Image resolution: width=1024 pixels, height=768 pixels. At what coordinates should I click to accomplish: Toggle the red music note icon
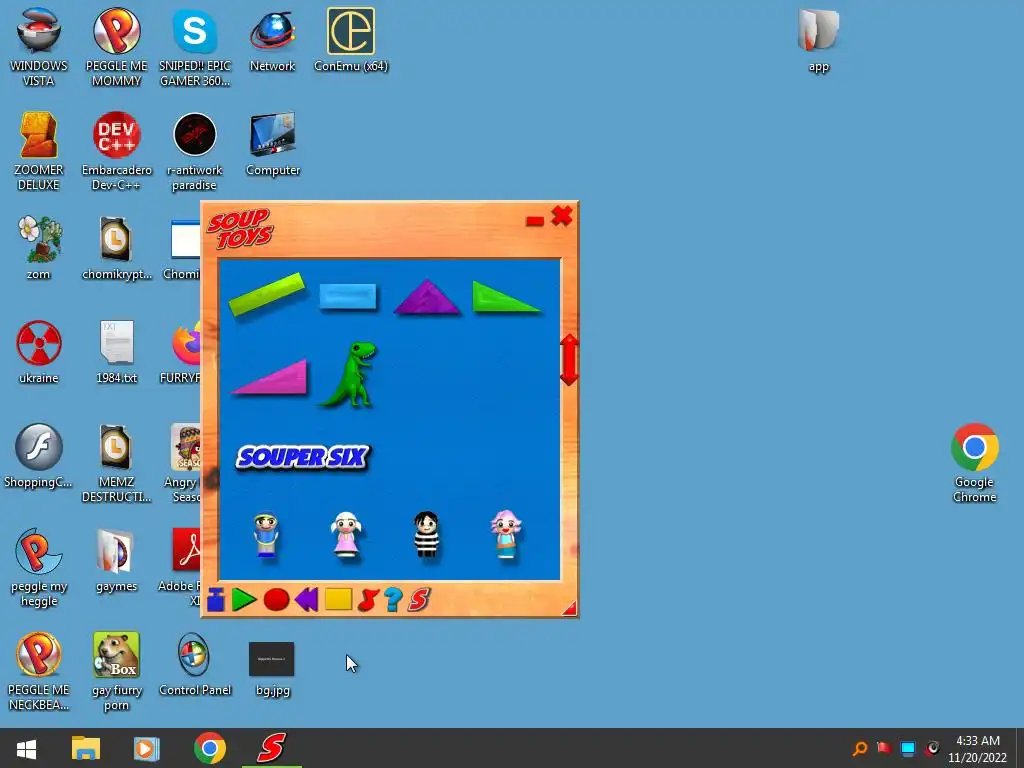point(368,600)
